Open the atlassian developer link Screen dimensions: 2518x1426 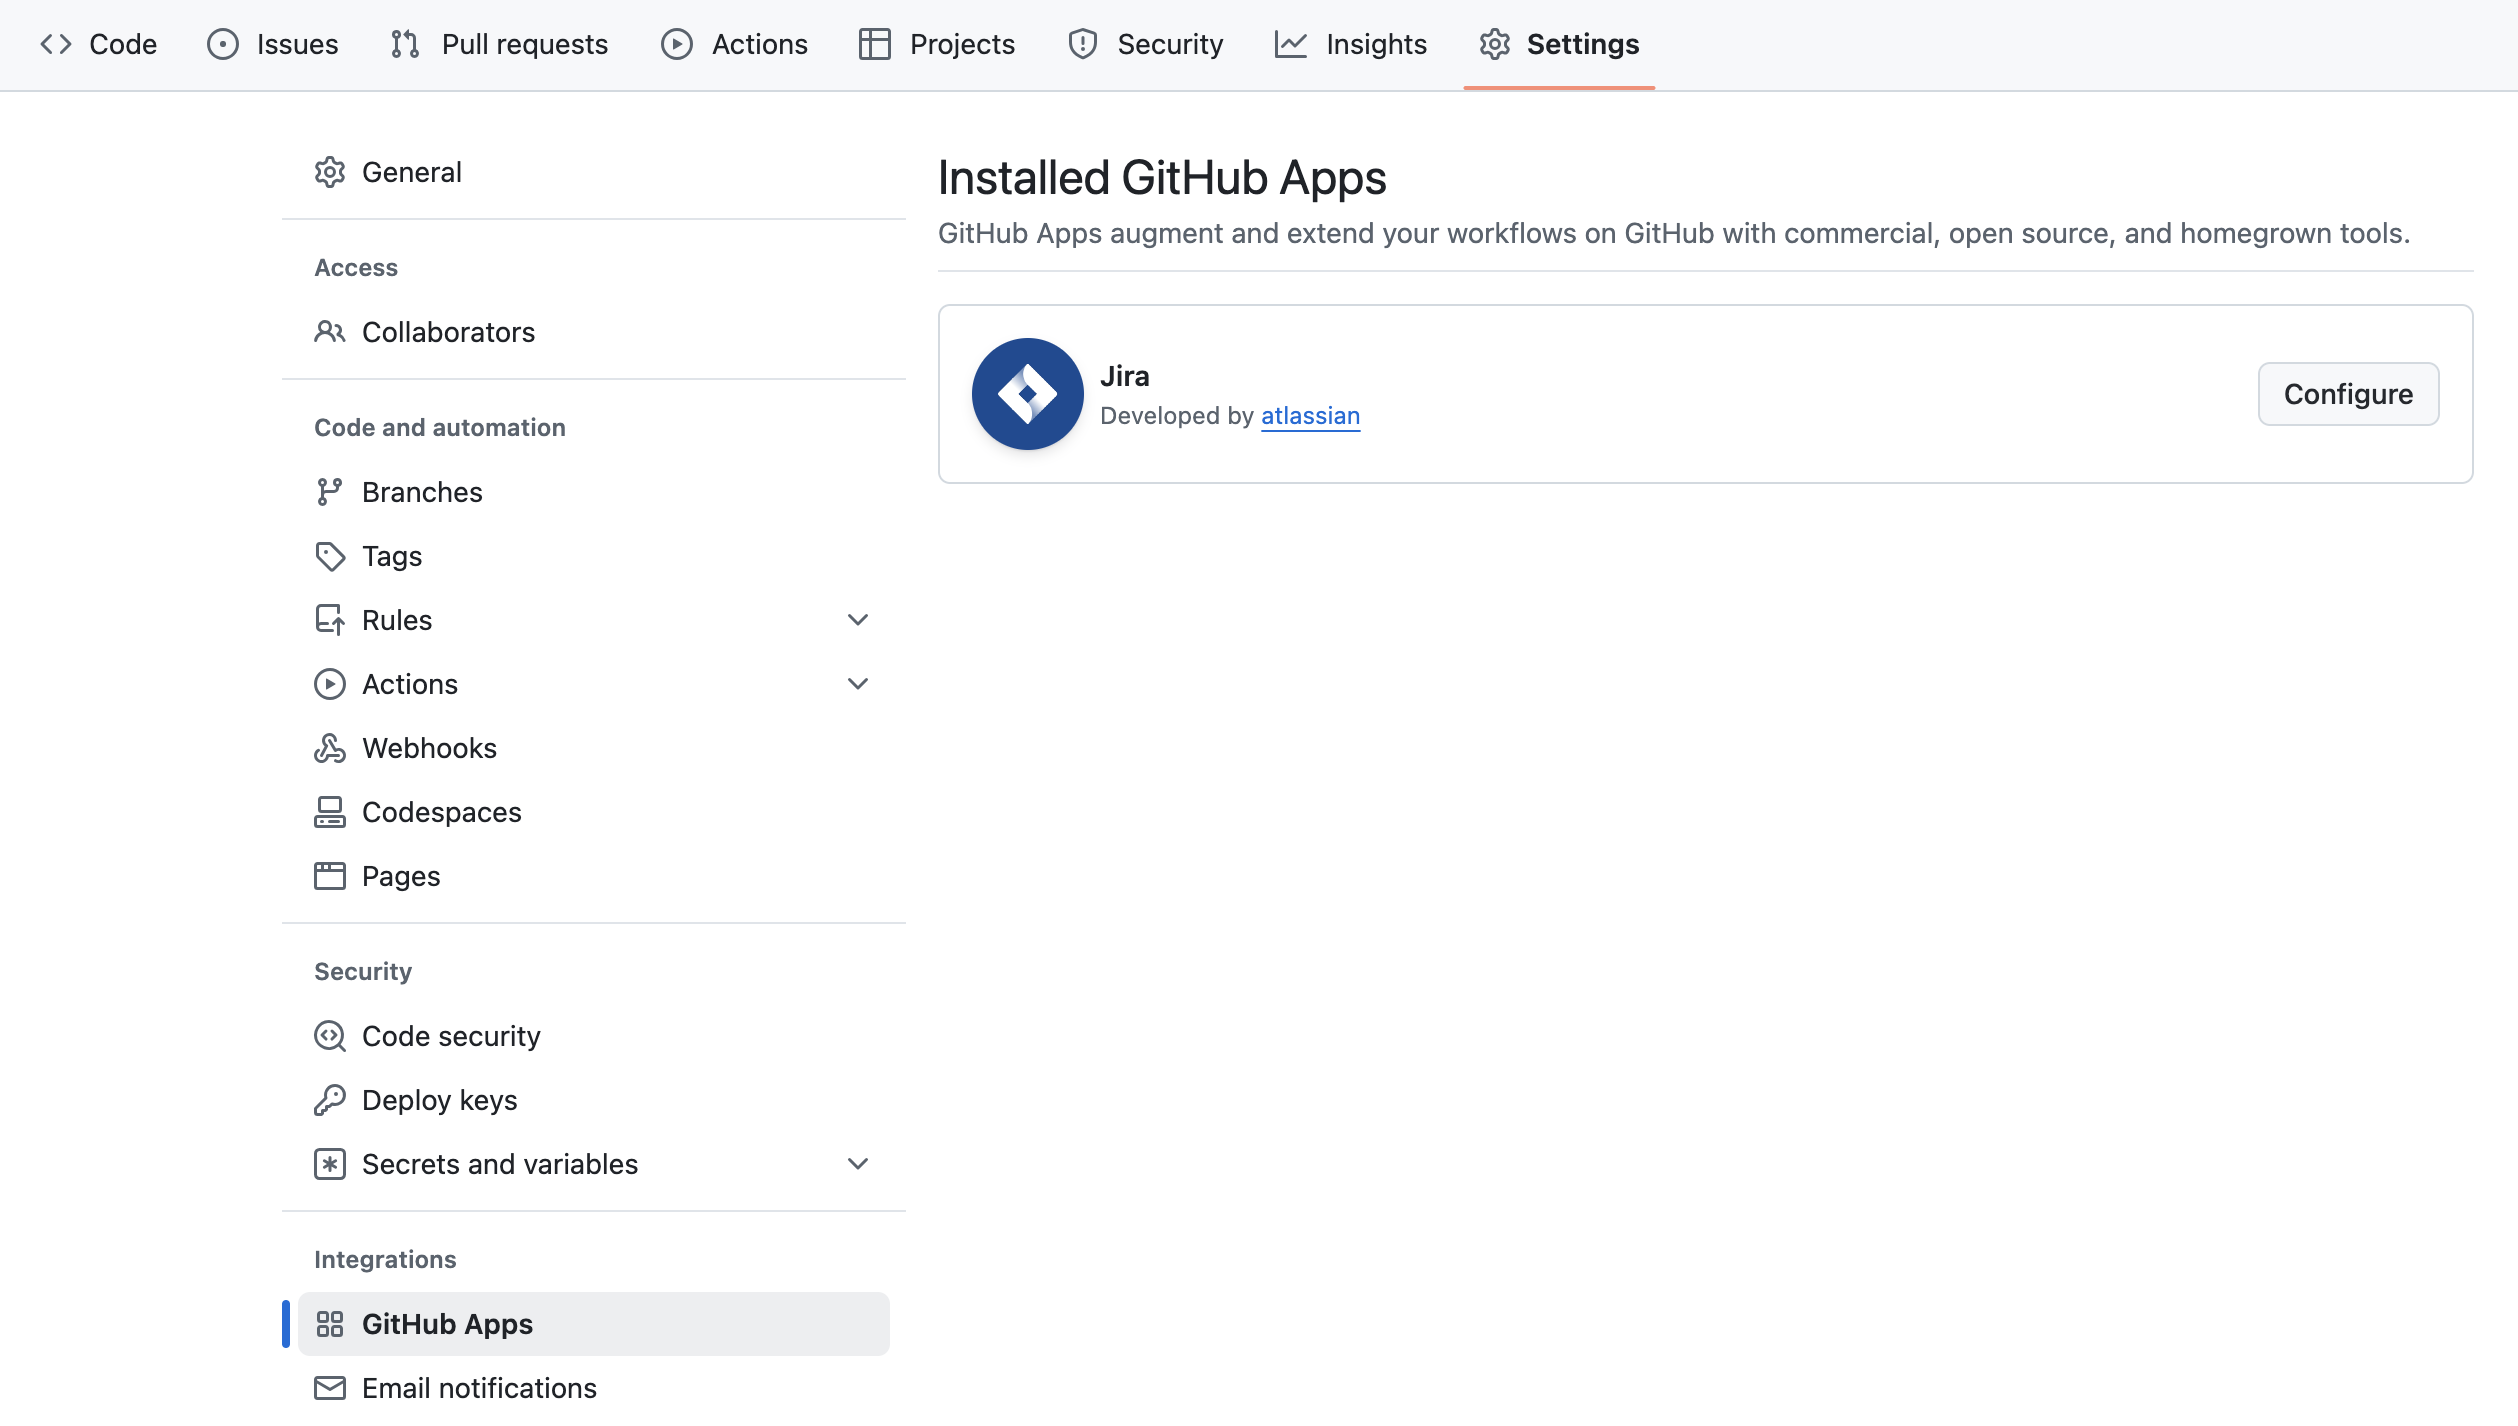[x=1310, y=415]
